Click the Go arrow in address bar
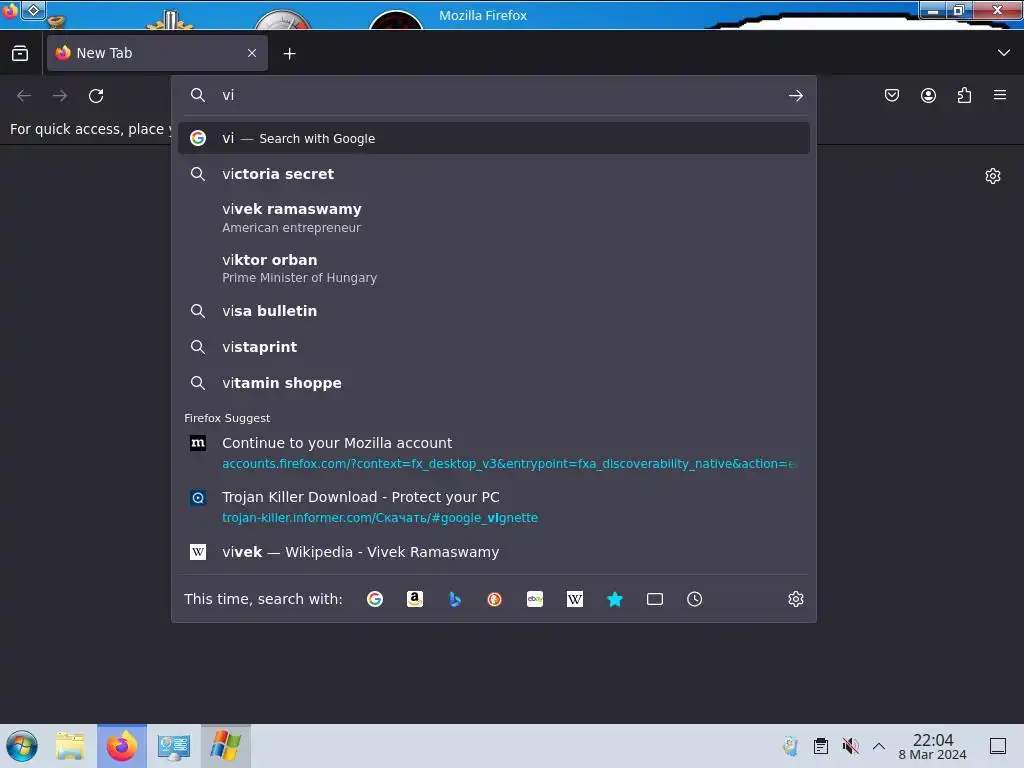The width and height of the screenshot is (1024, 768). pos(795,96)
